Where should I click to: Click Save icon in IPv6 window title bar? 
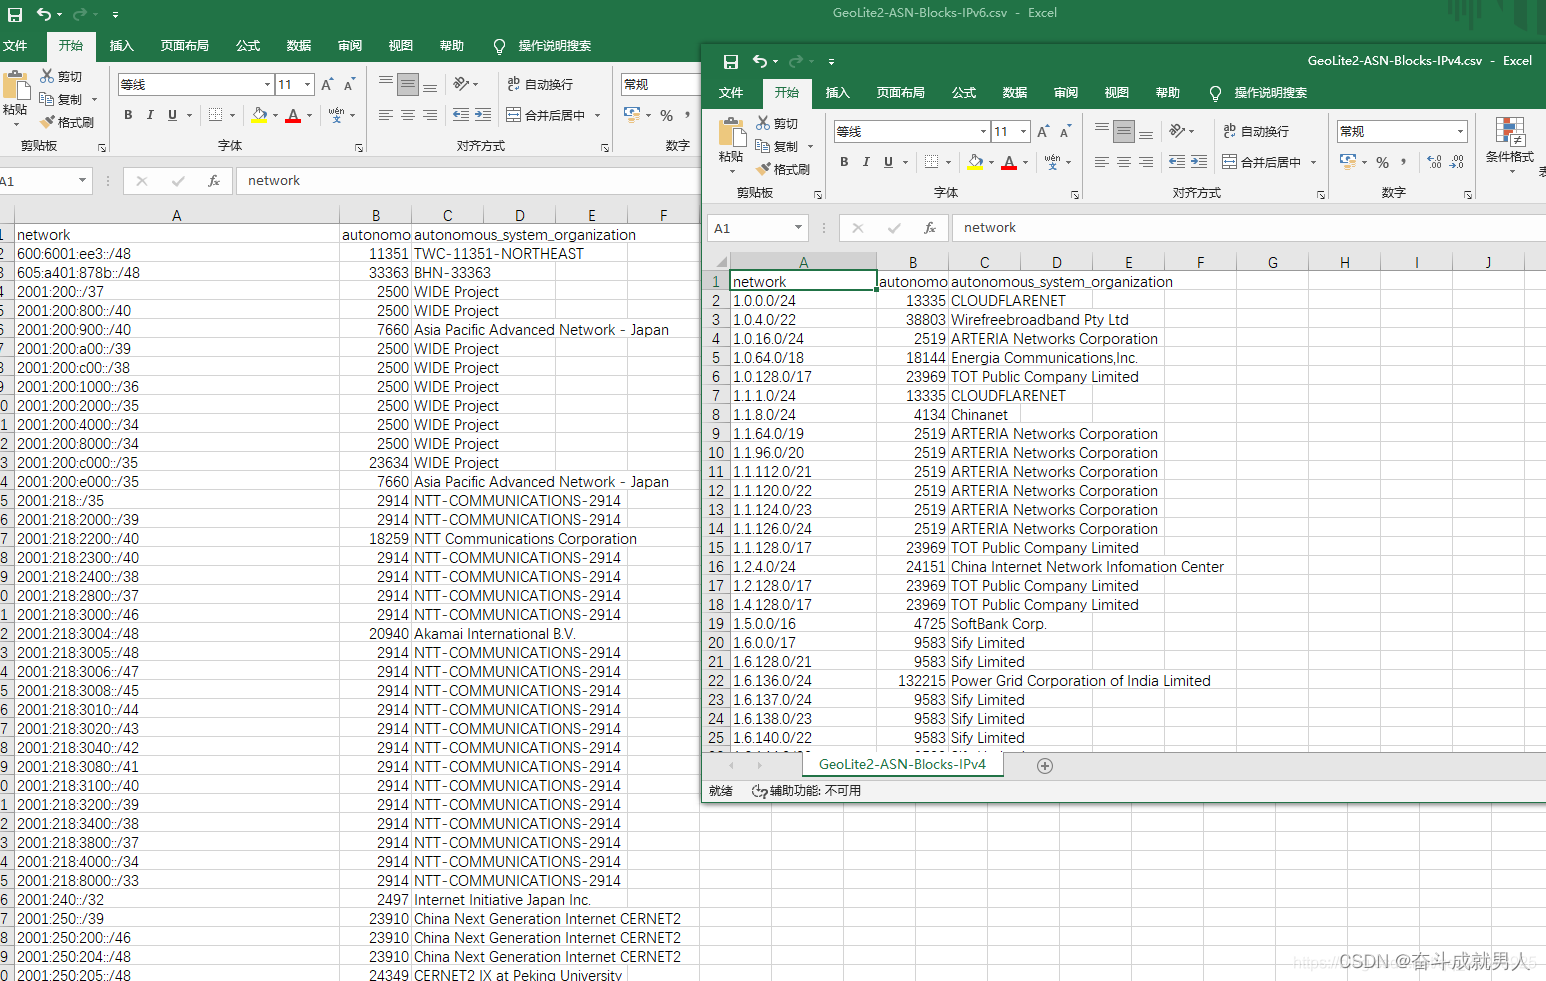click(15, 15)
